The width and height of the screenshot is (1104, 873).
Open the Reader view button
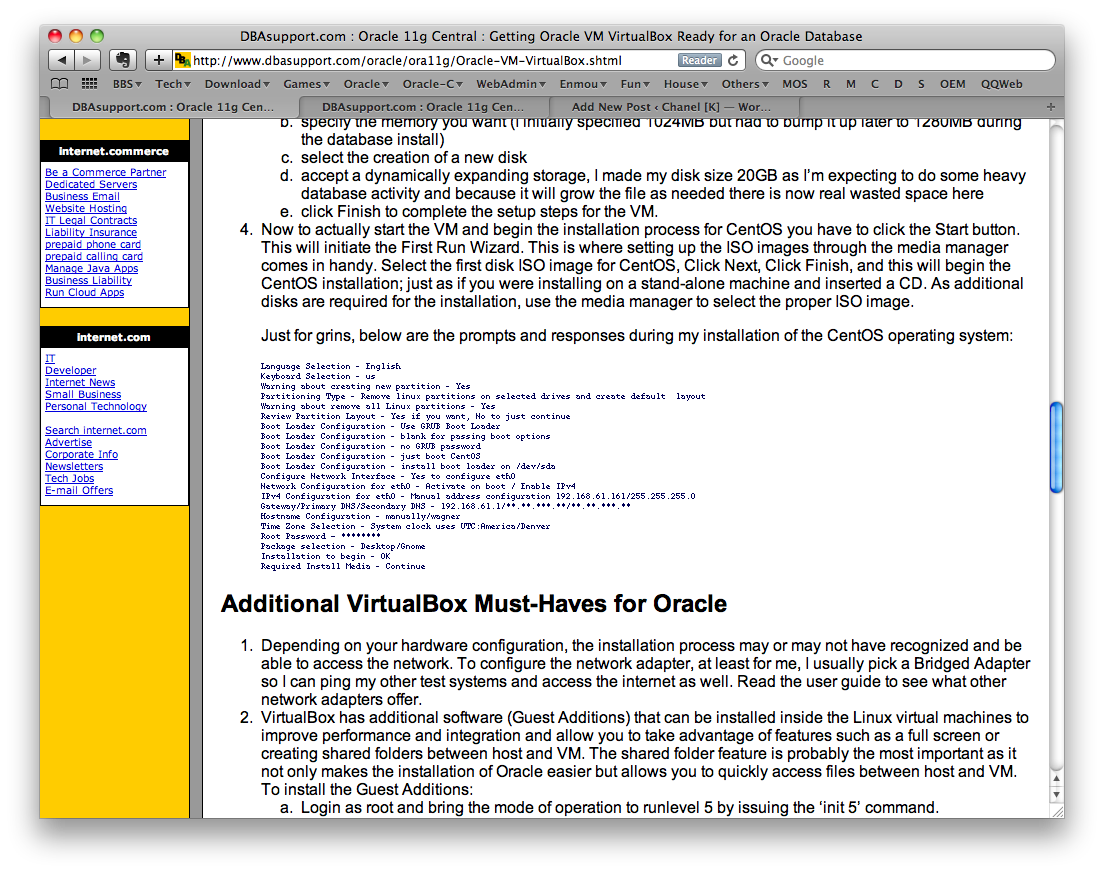click(x=699, y=61)
